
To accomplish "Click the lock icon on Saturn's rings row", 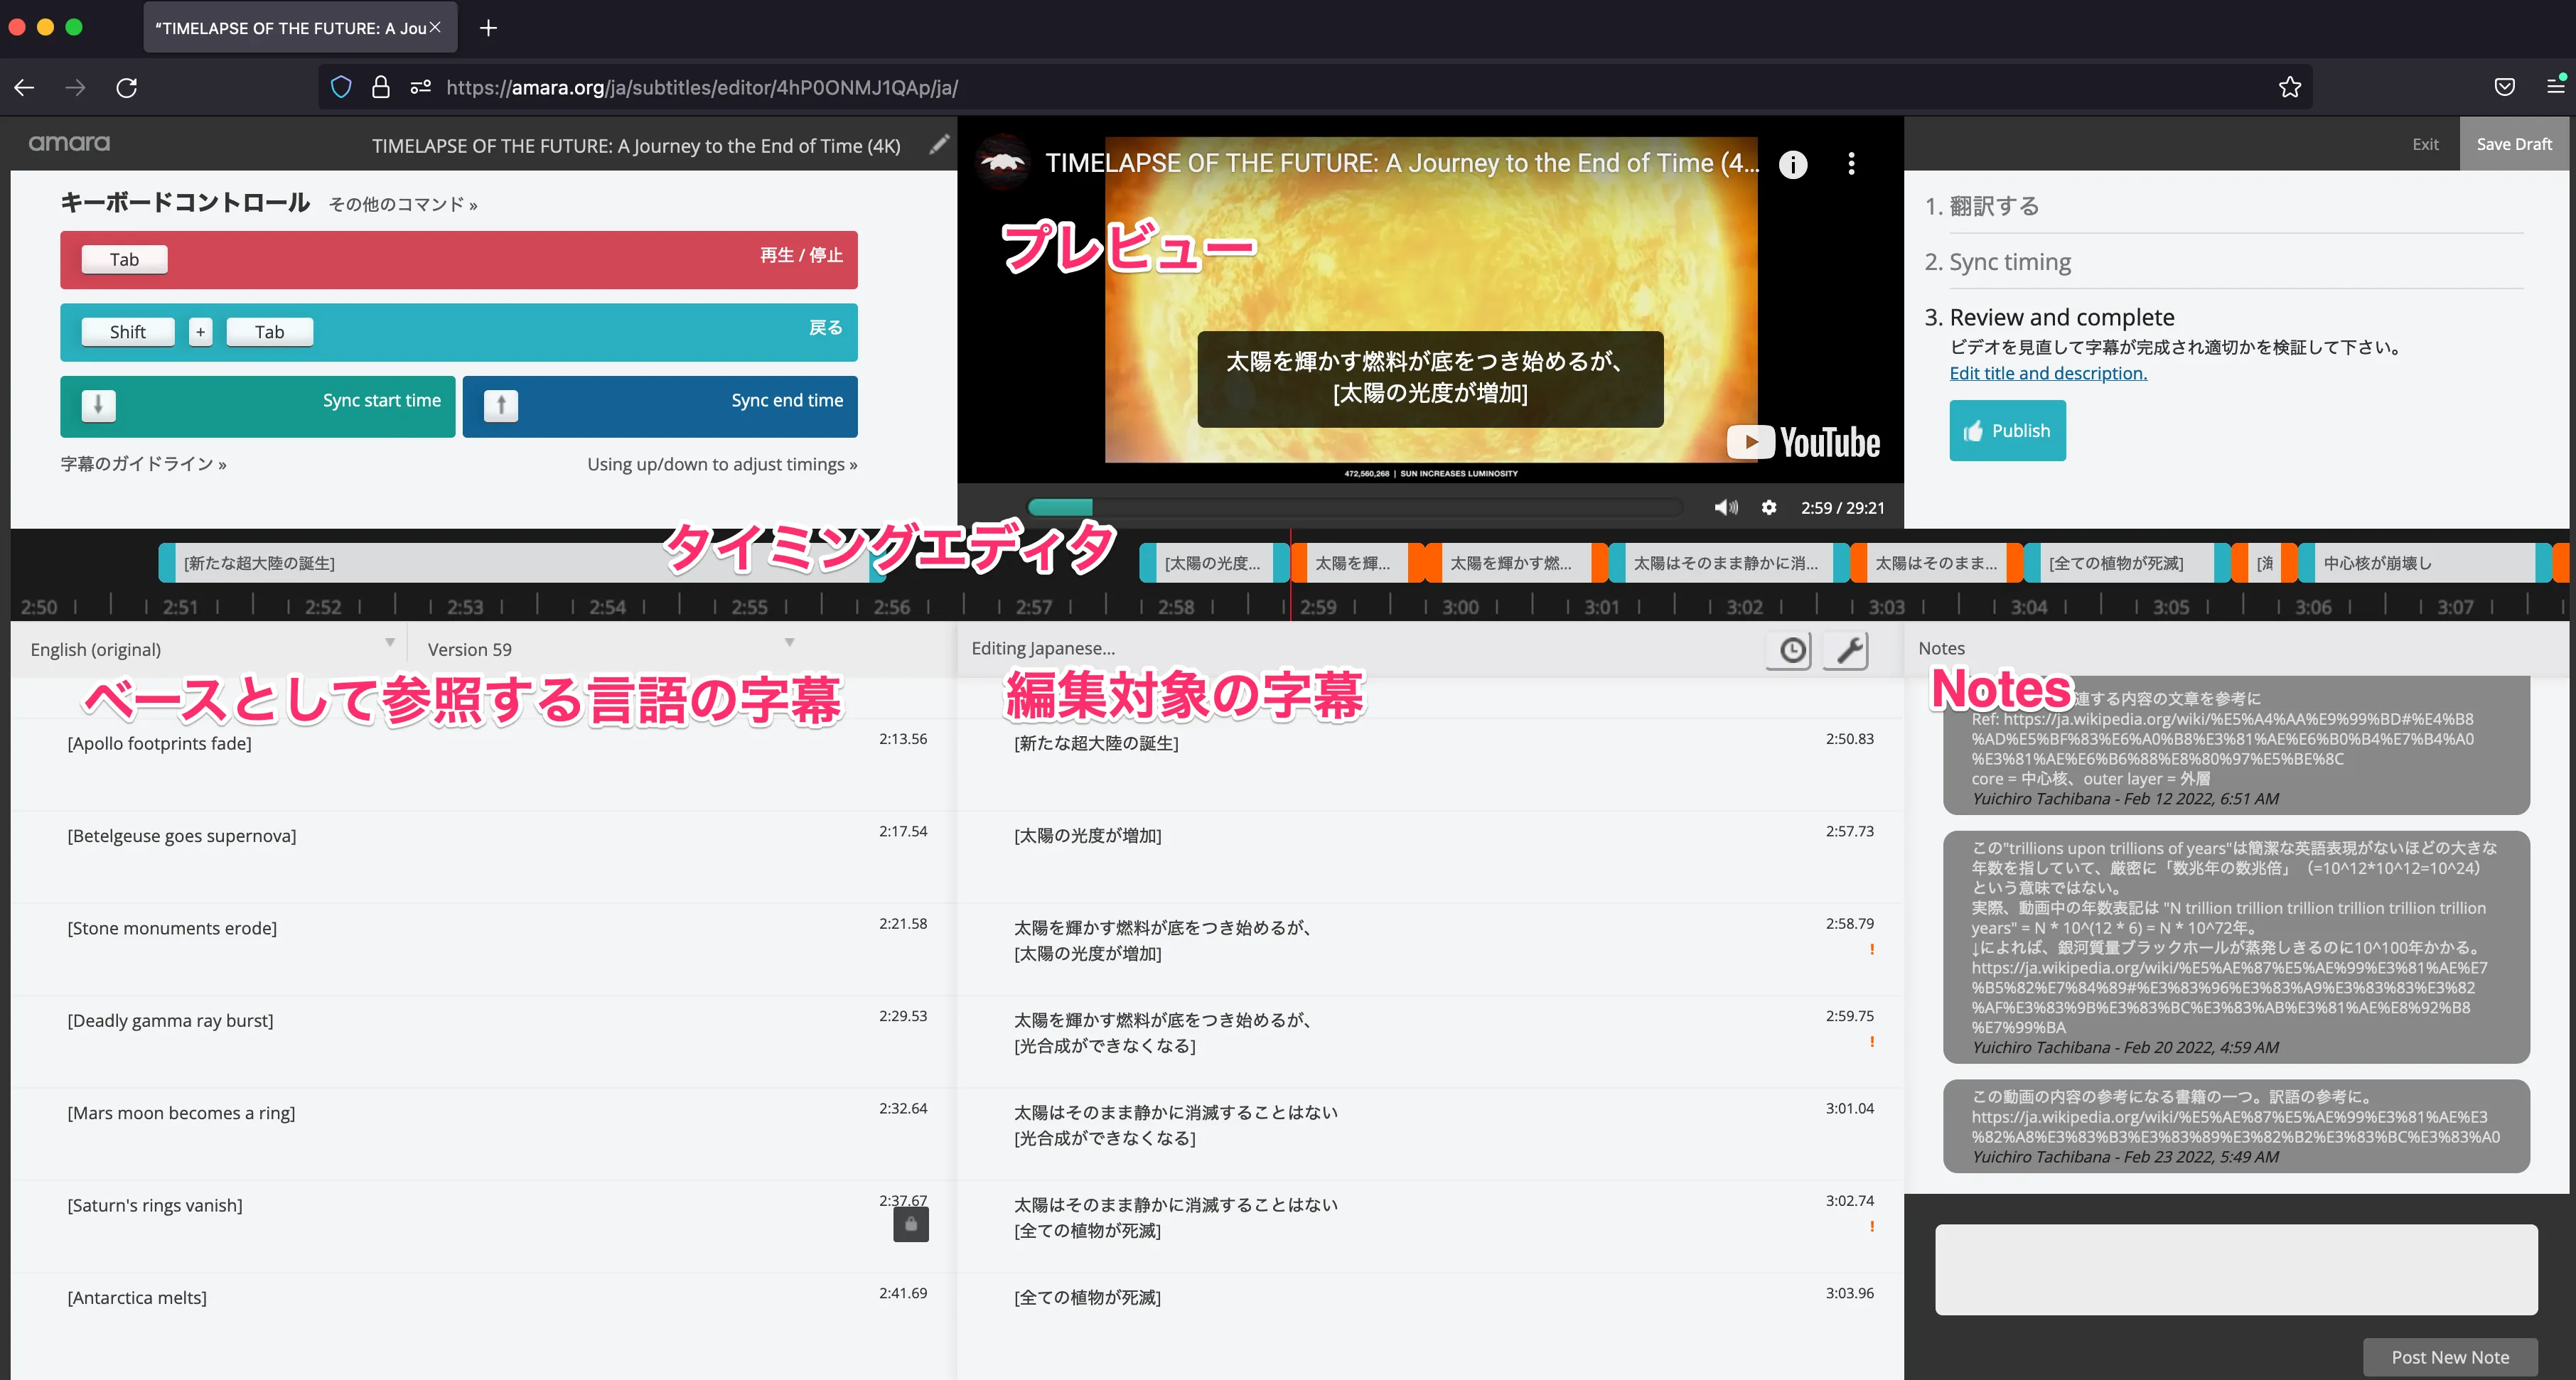I will pos(910,1224).
